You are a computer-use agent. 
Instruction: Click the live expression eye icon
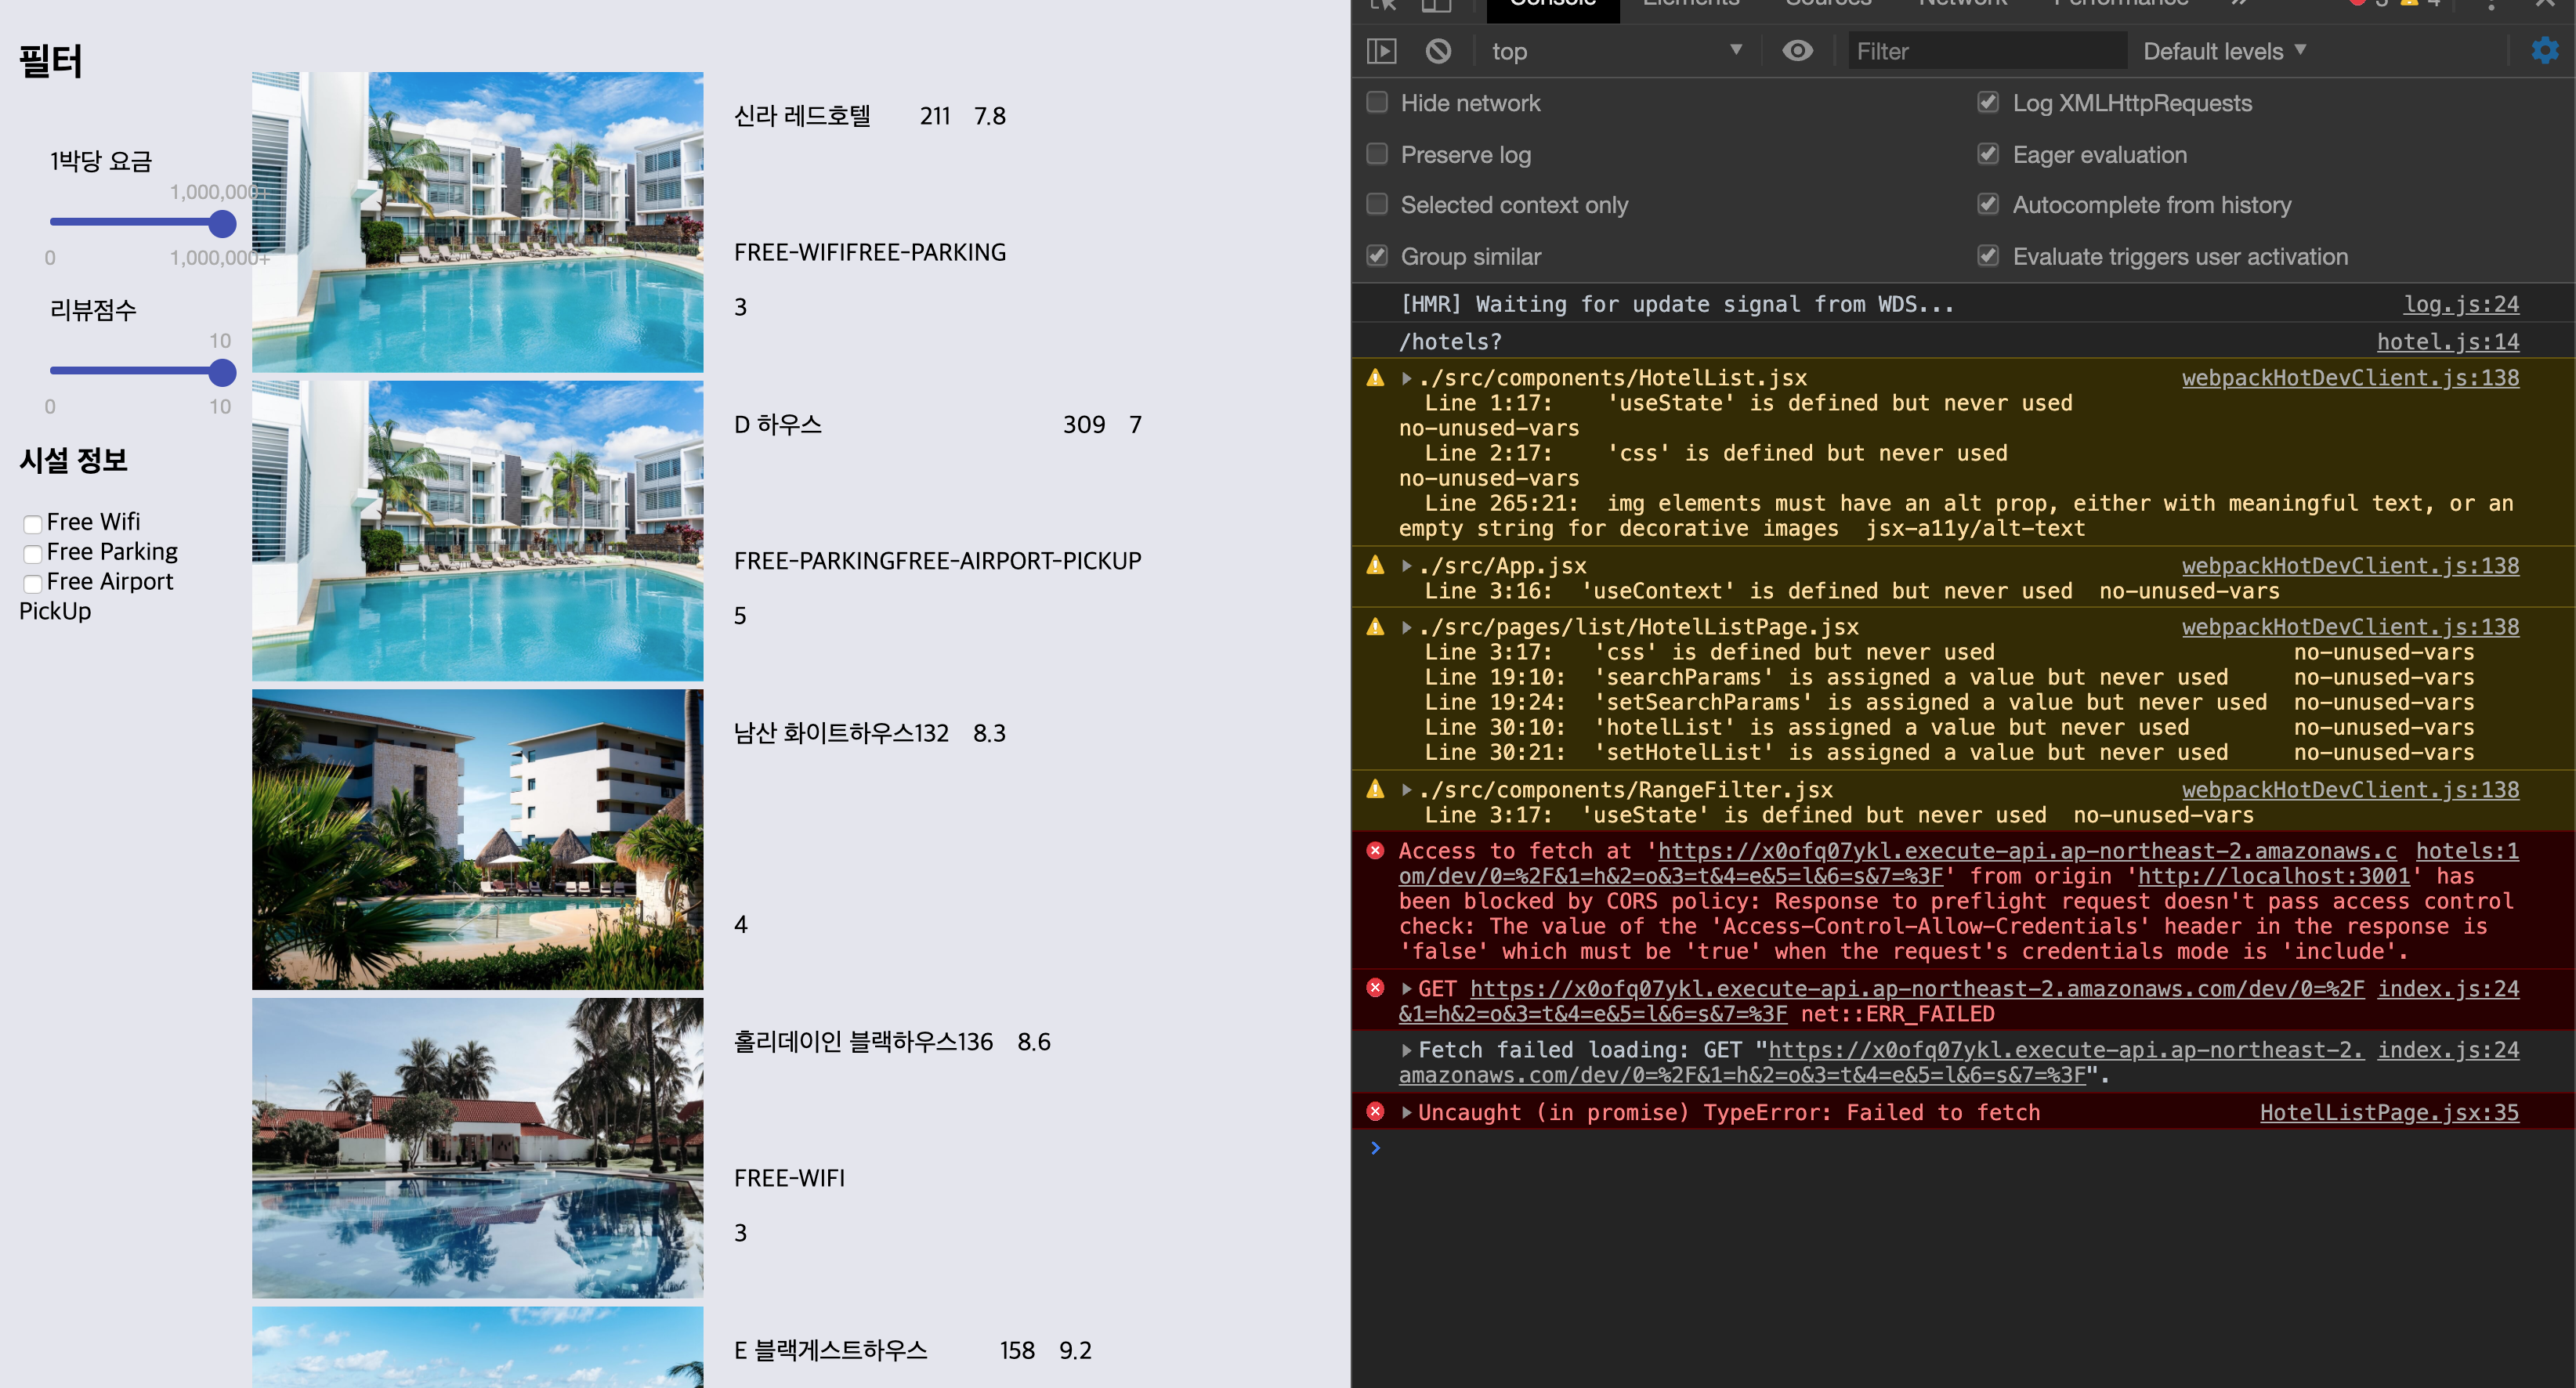click(x=1797, y=51)
